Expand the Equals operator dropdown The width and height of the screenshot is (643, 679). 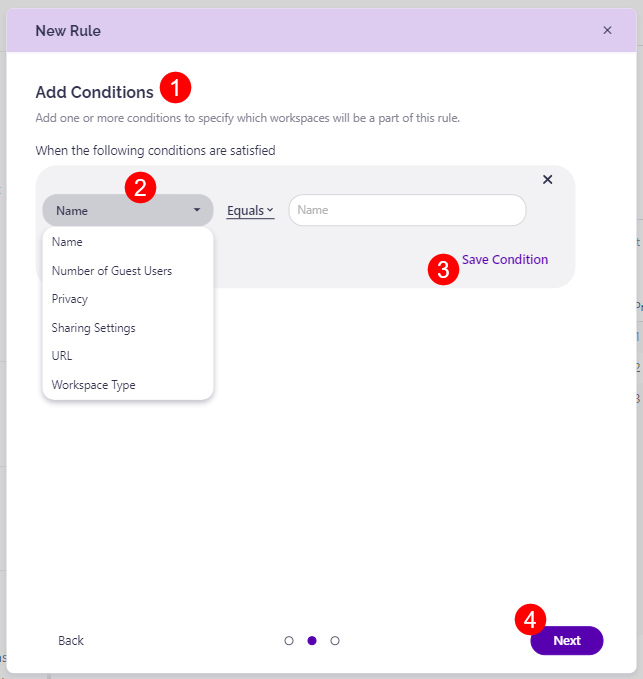[x=250, y=210]
